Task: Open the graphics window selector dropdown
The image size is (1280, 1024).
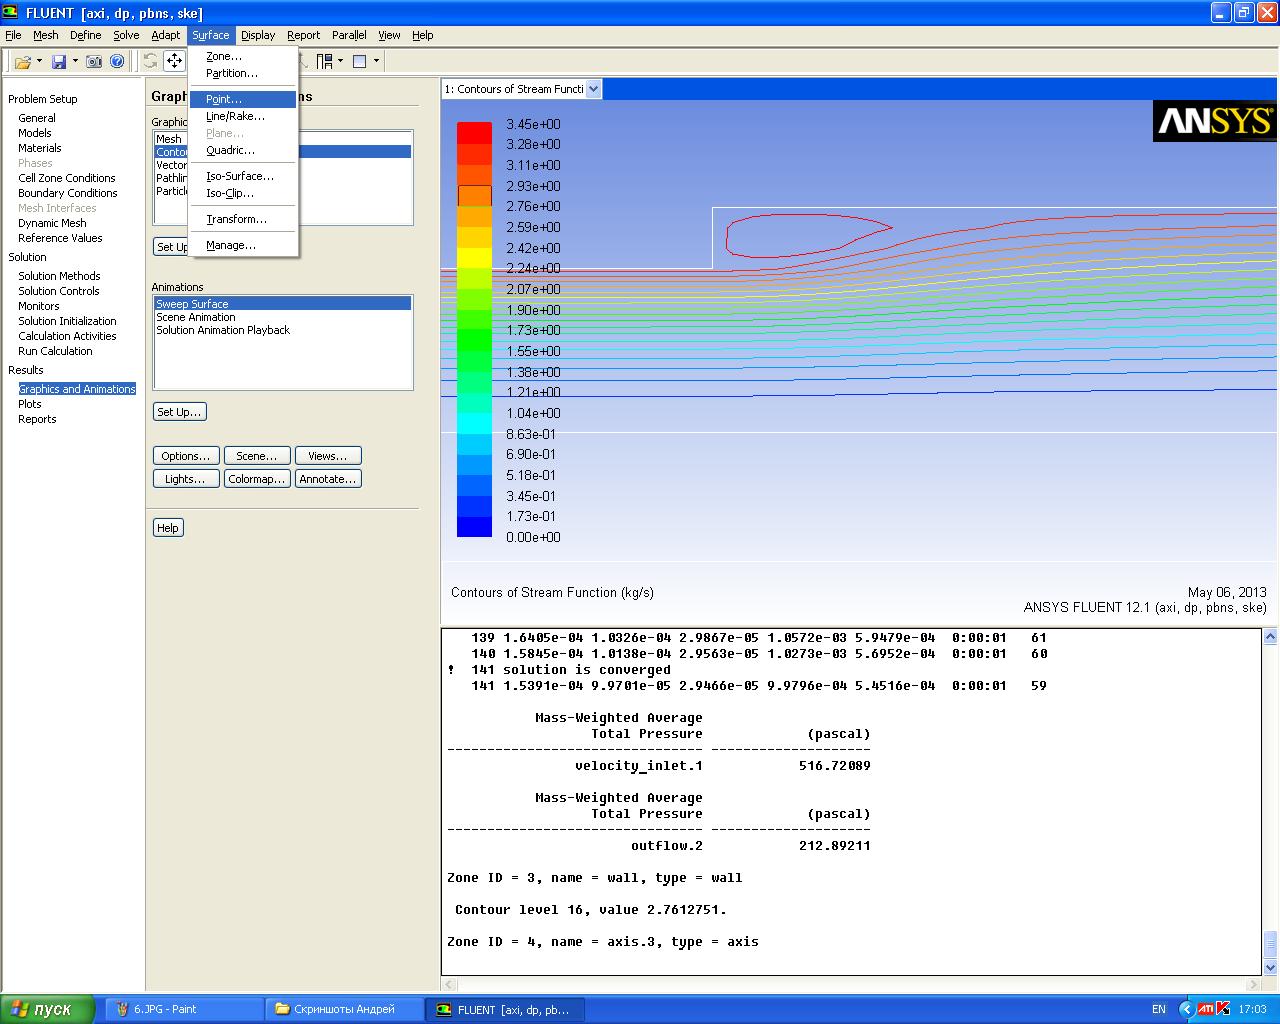Action: tap(593, 89)
